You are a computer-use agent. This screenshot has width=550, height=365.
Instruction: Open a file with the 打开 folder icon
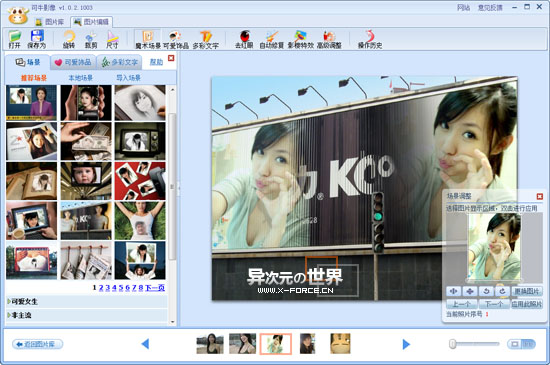(14, 39)
